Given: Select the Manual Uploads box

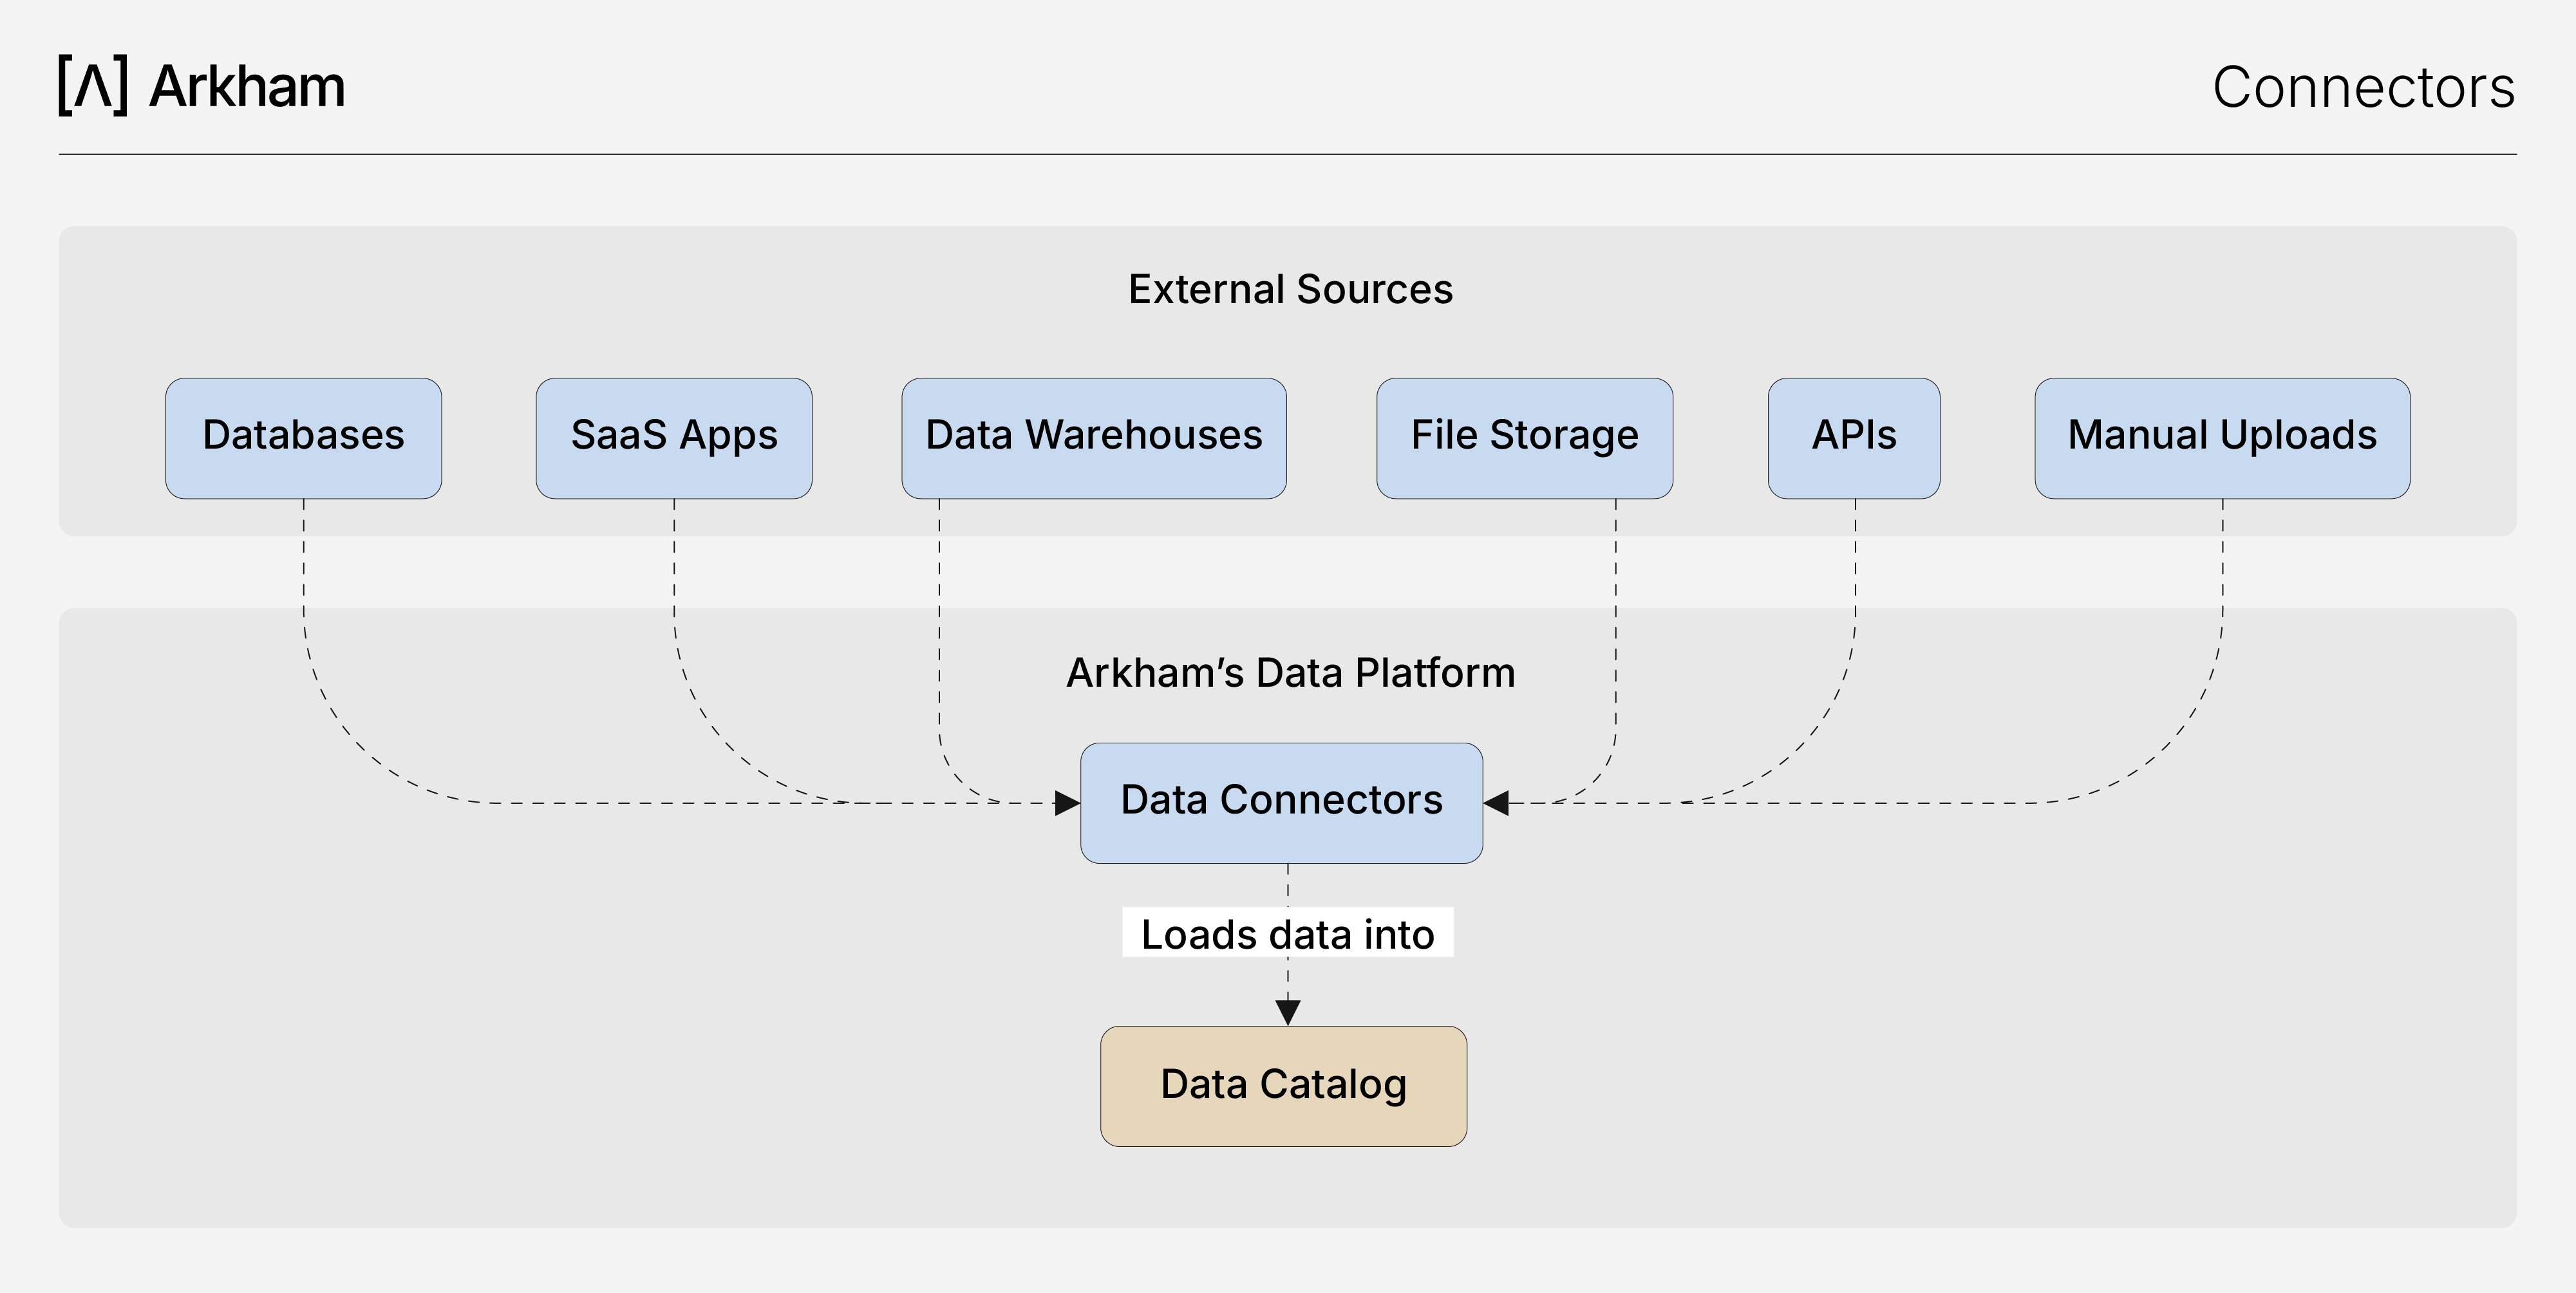Looking at the screenshot, I should [2222, 438].
